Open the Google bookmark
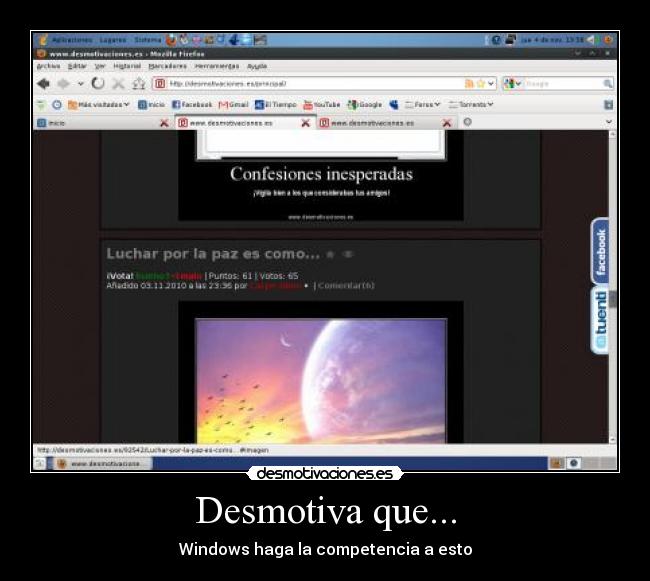The image size is (650, 581). (x=364, y=105)
